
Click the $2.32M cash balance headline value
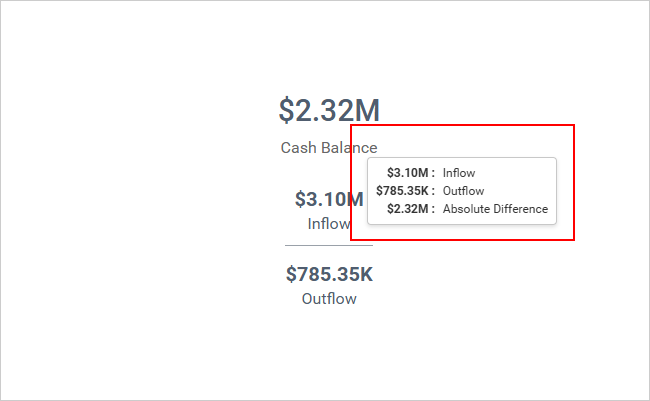328,110
